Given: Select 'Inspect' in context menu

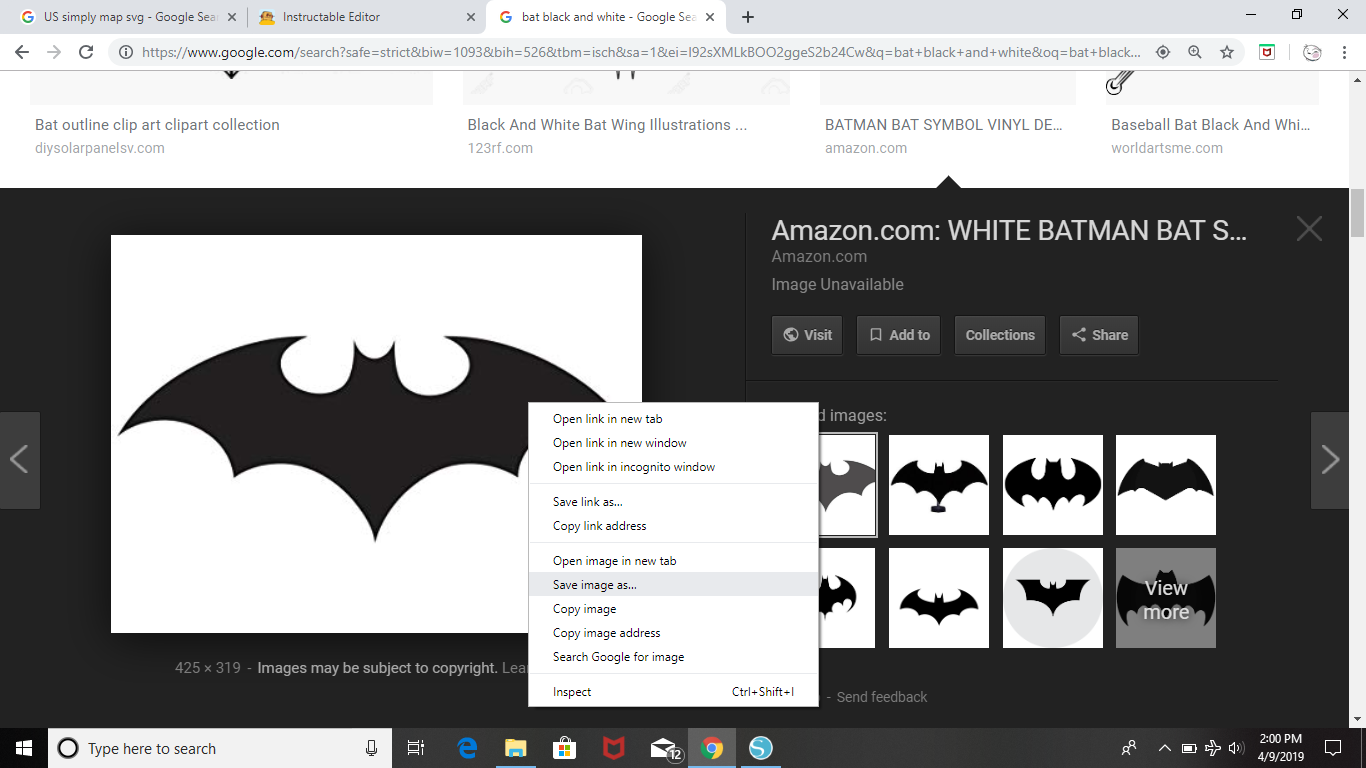Looking at the screenshot, I should coord(673,692).
